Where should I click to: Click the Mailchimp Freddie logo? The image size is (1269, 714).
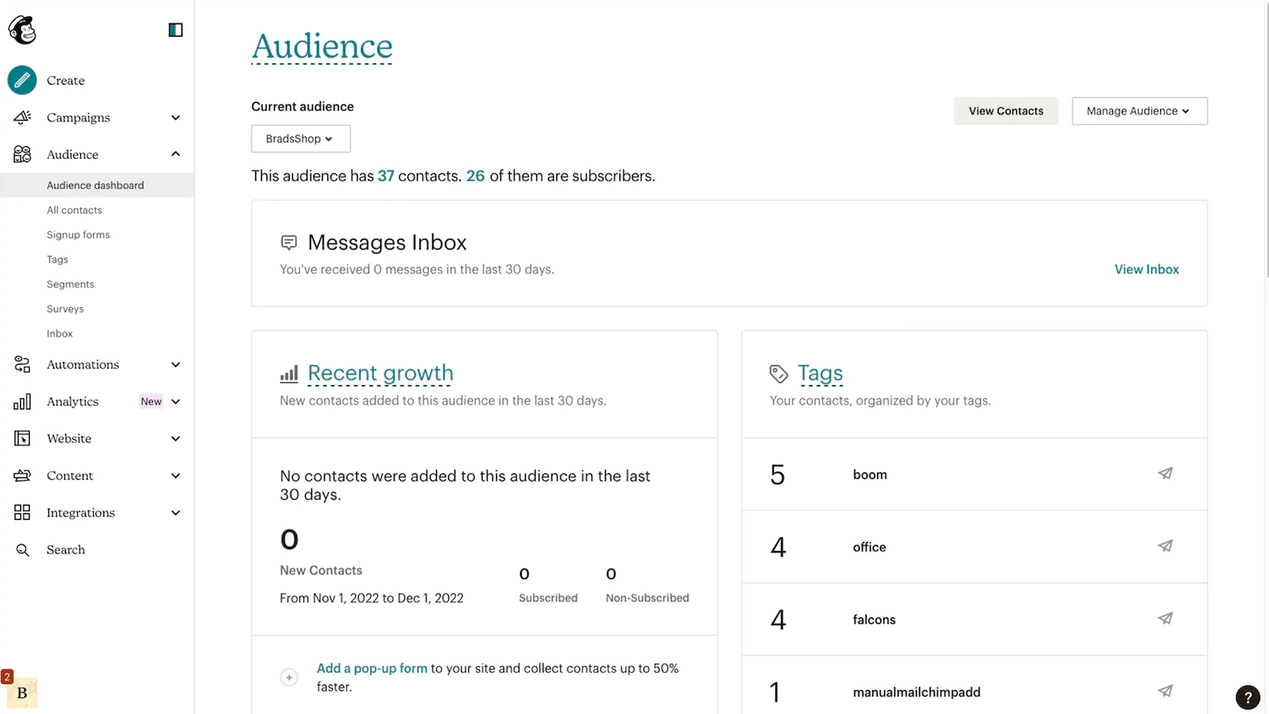tap(22, 30)
